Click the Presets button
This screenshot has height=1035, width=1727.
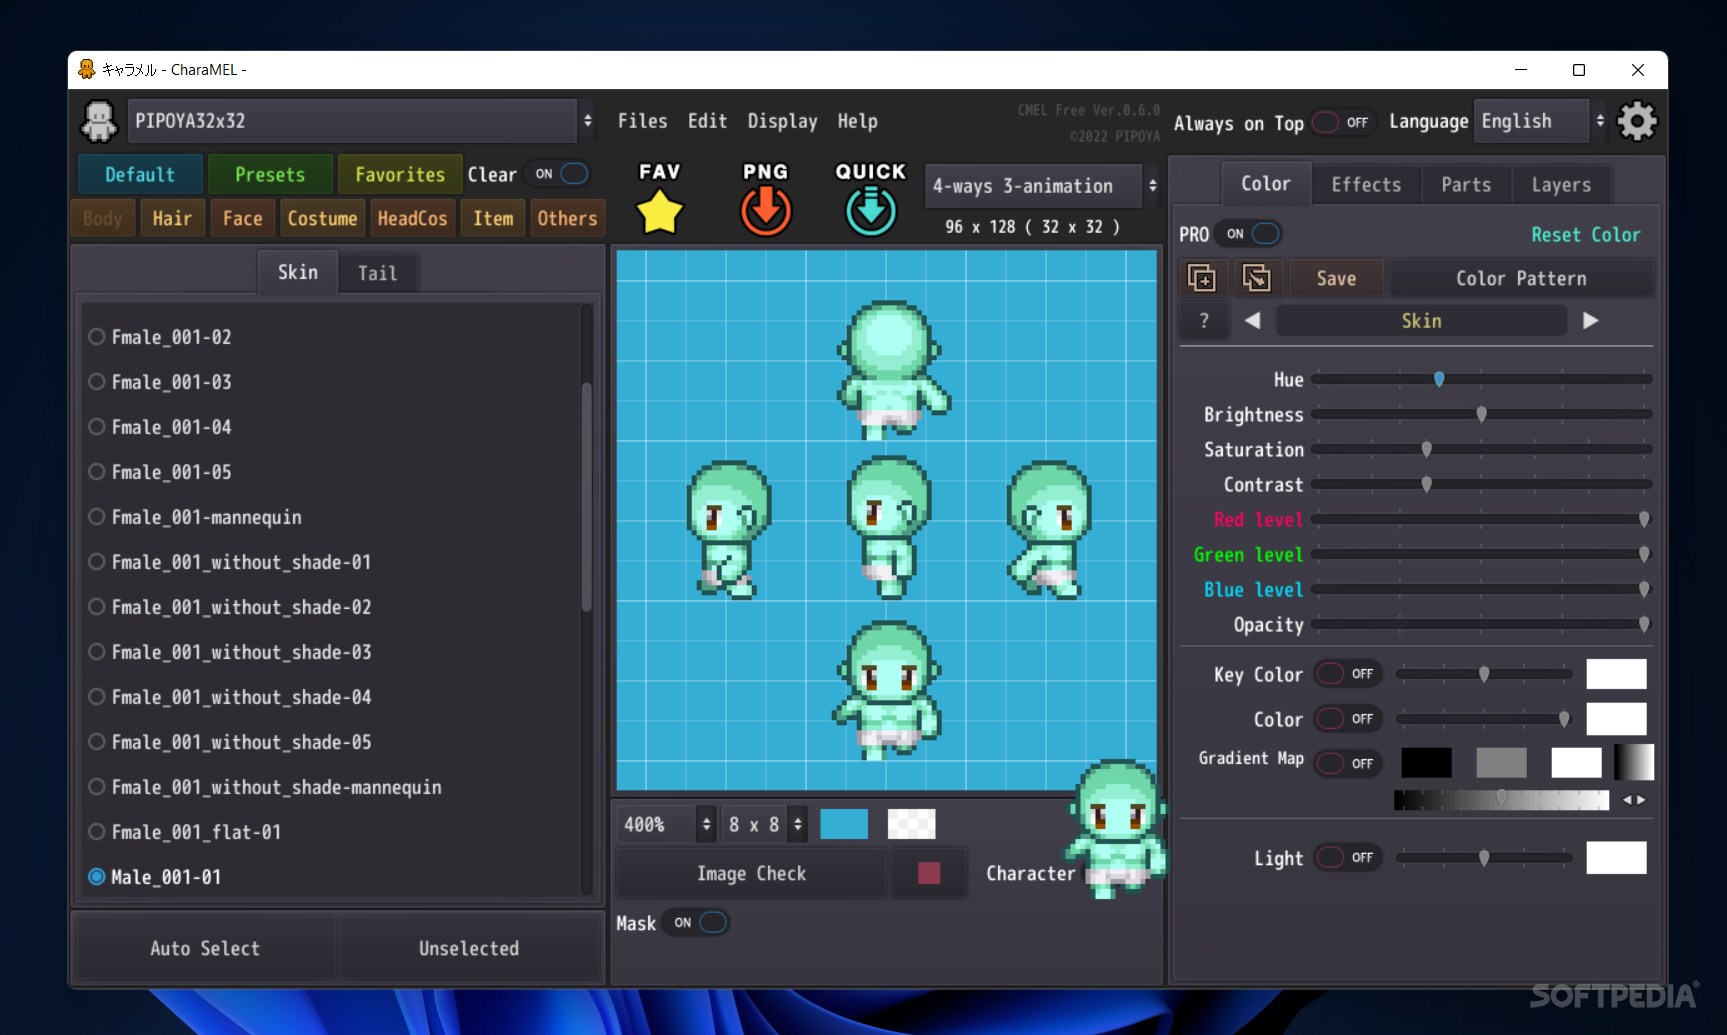270,174
